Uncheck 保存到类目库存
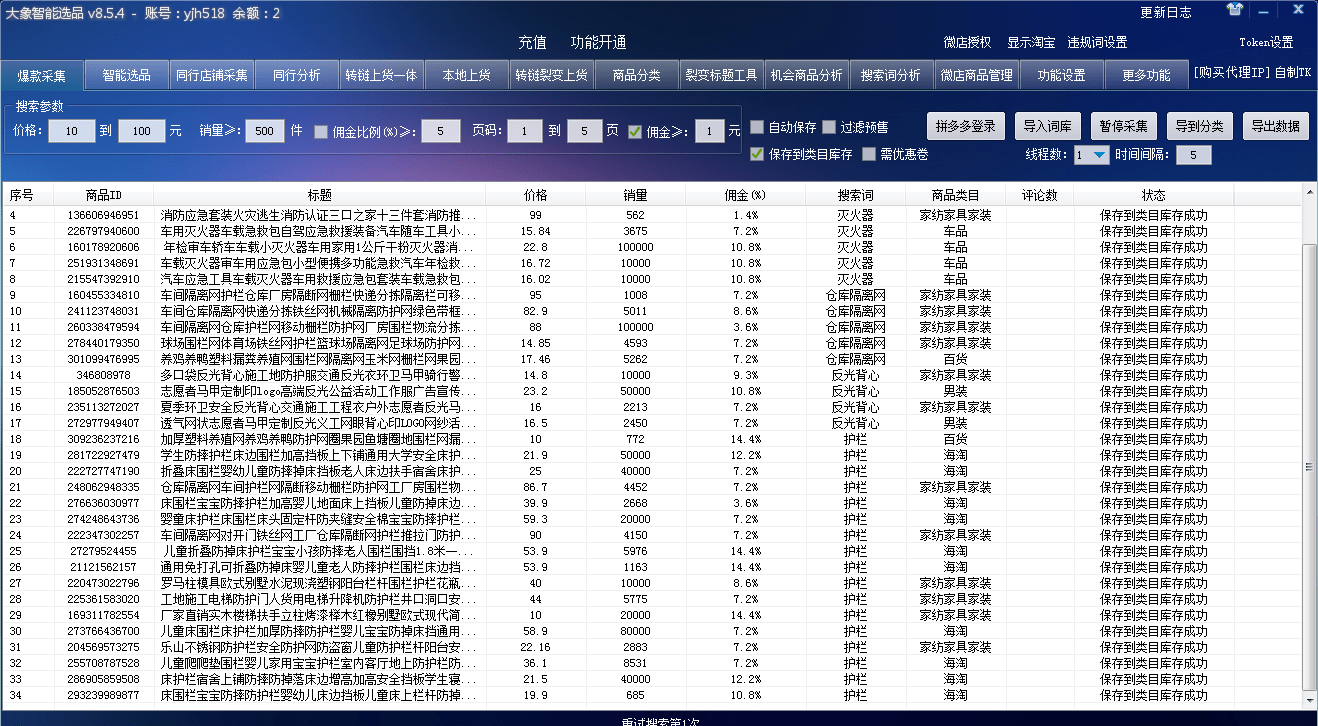 click(x=757, y=154)
